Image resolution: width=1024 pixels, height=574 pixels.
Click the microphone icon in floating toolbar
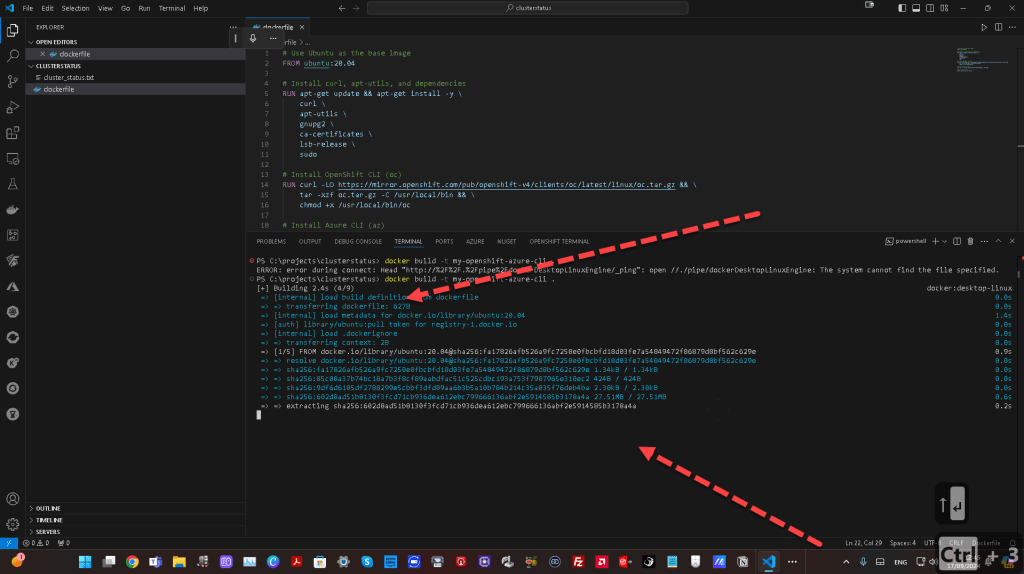pos(253,39)
